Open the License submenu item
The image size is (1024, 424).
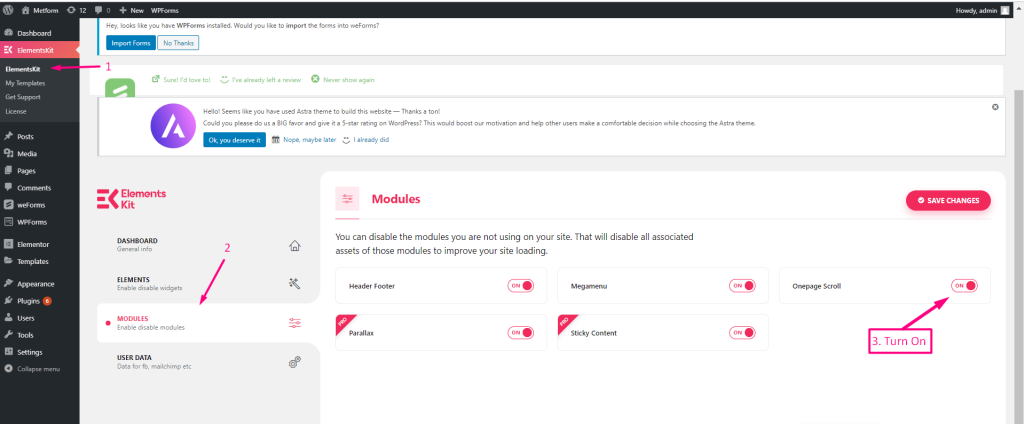tap(16, 111)
